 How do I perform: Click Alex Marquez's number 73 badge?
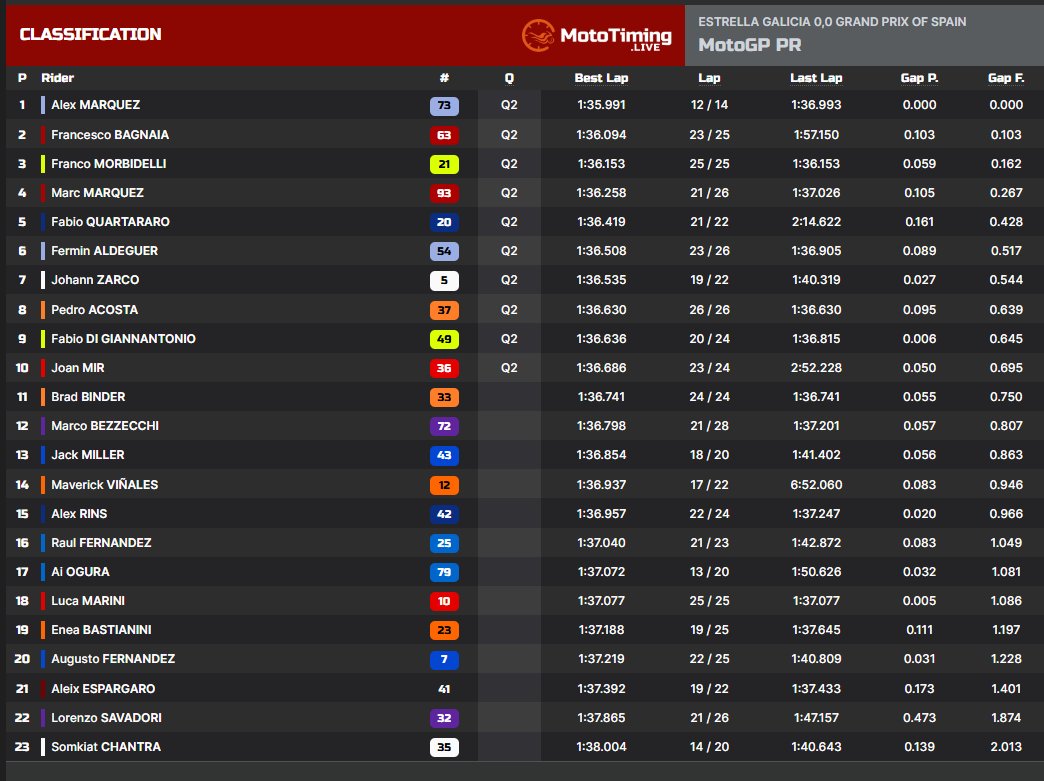tap(444, 105)
